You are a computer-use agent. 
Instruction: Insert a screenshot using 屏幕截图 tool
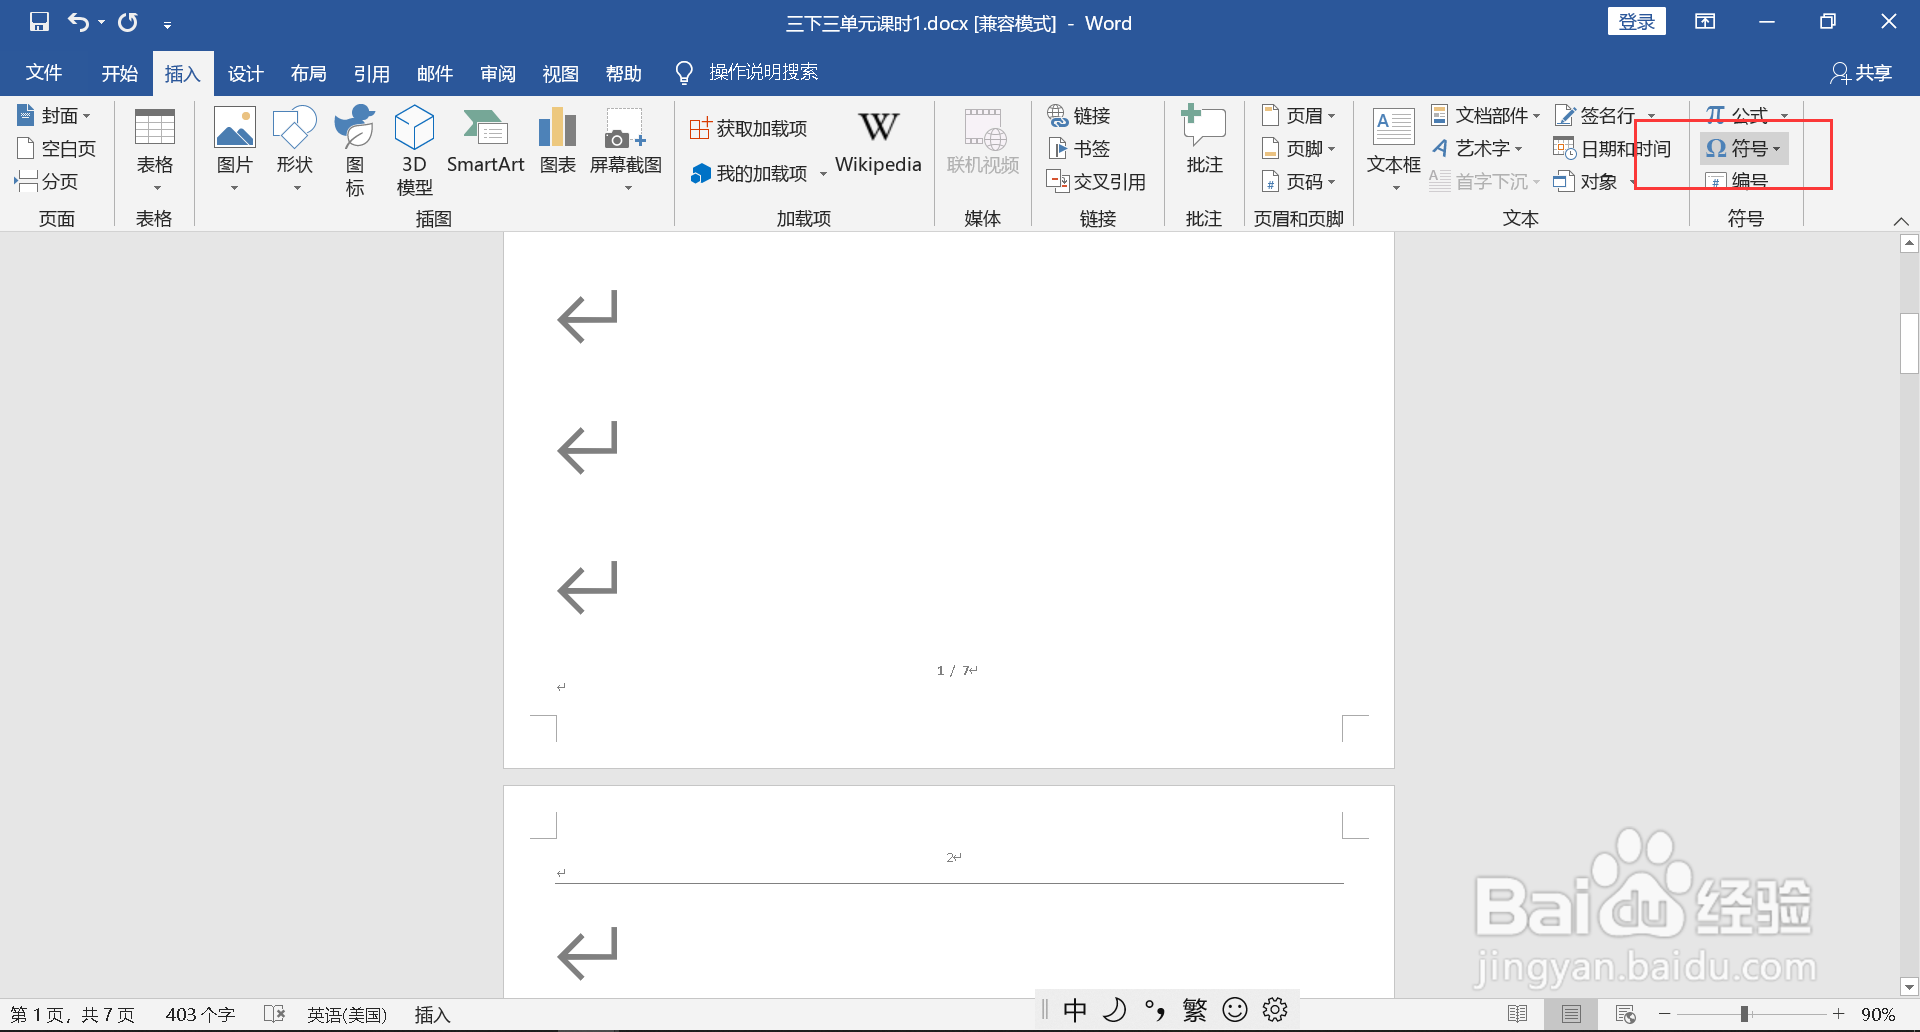(625, 148)
